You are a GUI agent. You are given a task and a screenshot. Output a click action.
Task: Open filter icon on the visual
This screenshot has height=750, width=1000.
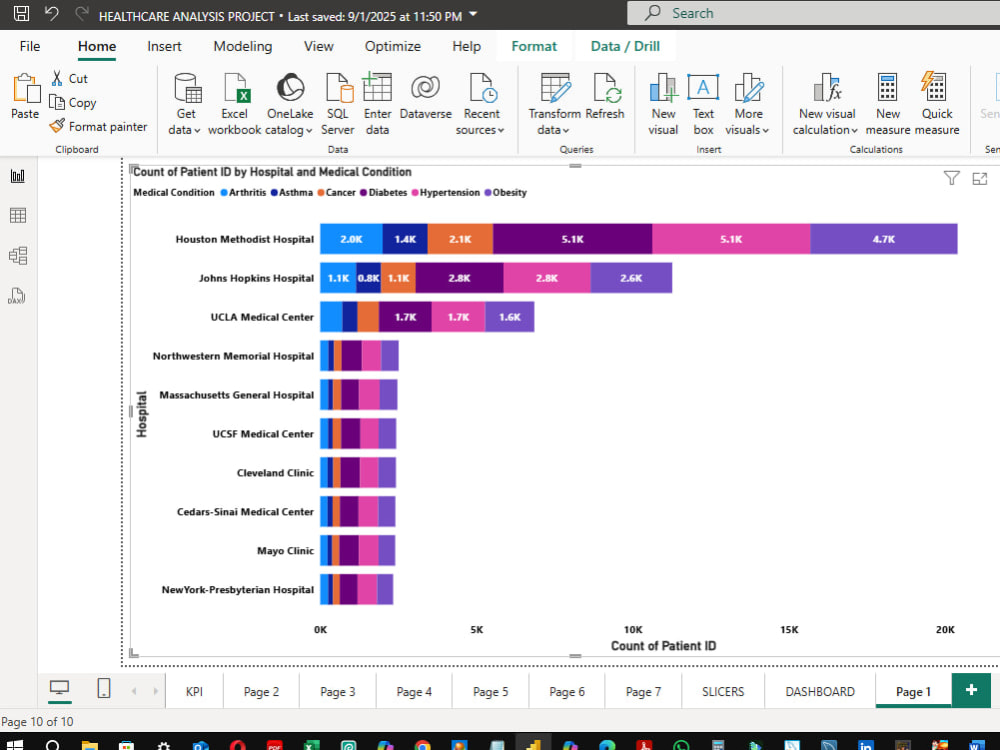951,178
